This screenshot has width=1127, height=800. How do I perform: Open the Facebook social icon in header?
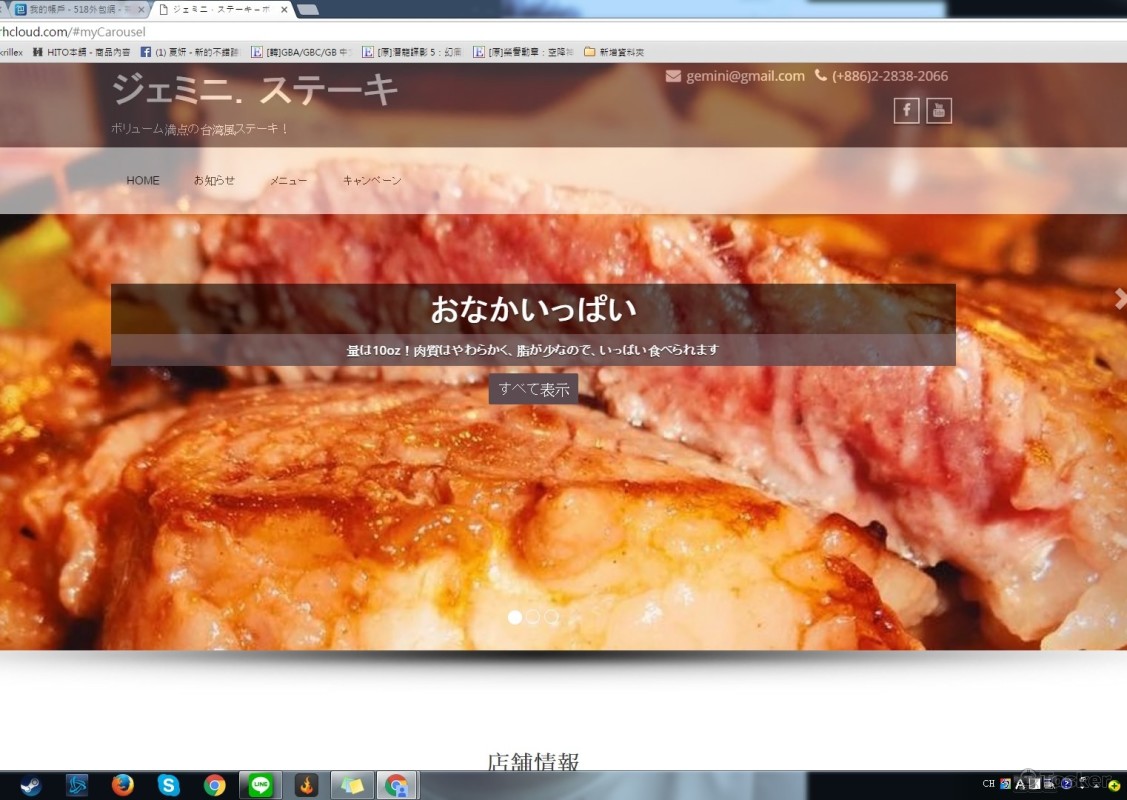click(x=906, y=110)
